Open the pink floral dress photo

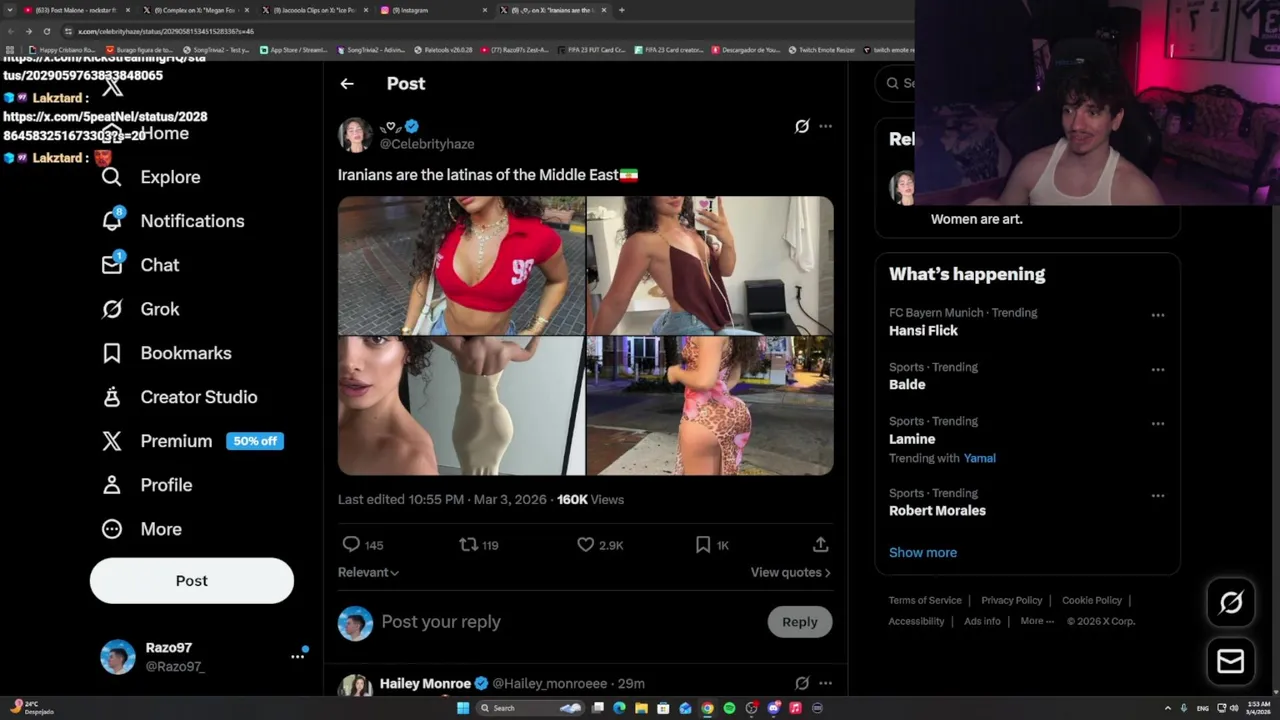pos(710,406)
